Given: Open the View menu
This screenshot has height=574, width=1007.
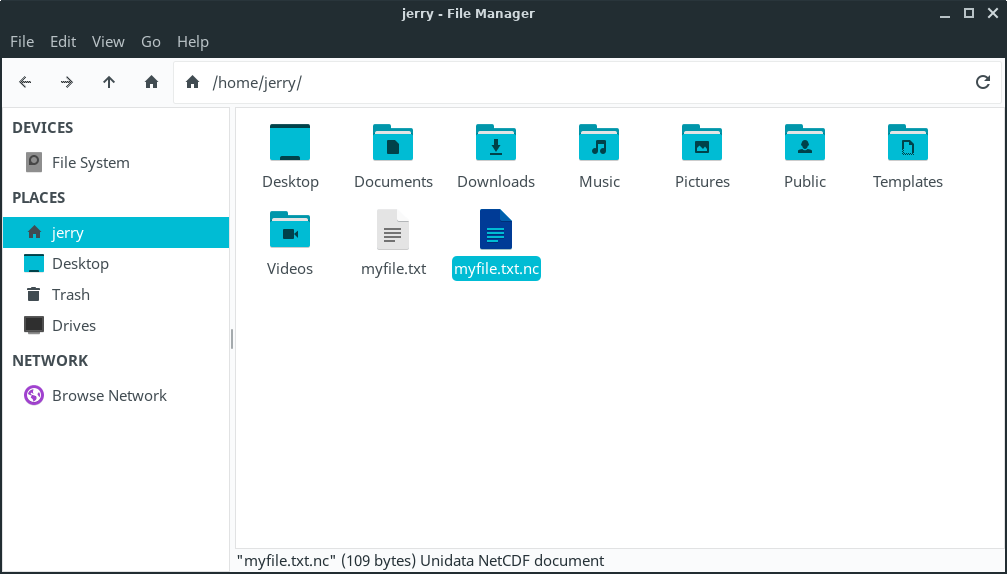Looking at the screenshot, I should 108,41.
